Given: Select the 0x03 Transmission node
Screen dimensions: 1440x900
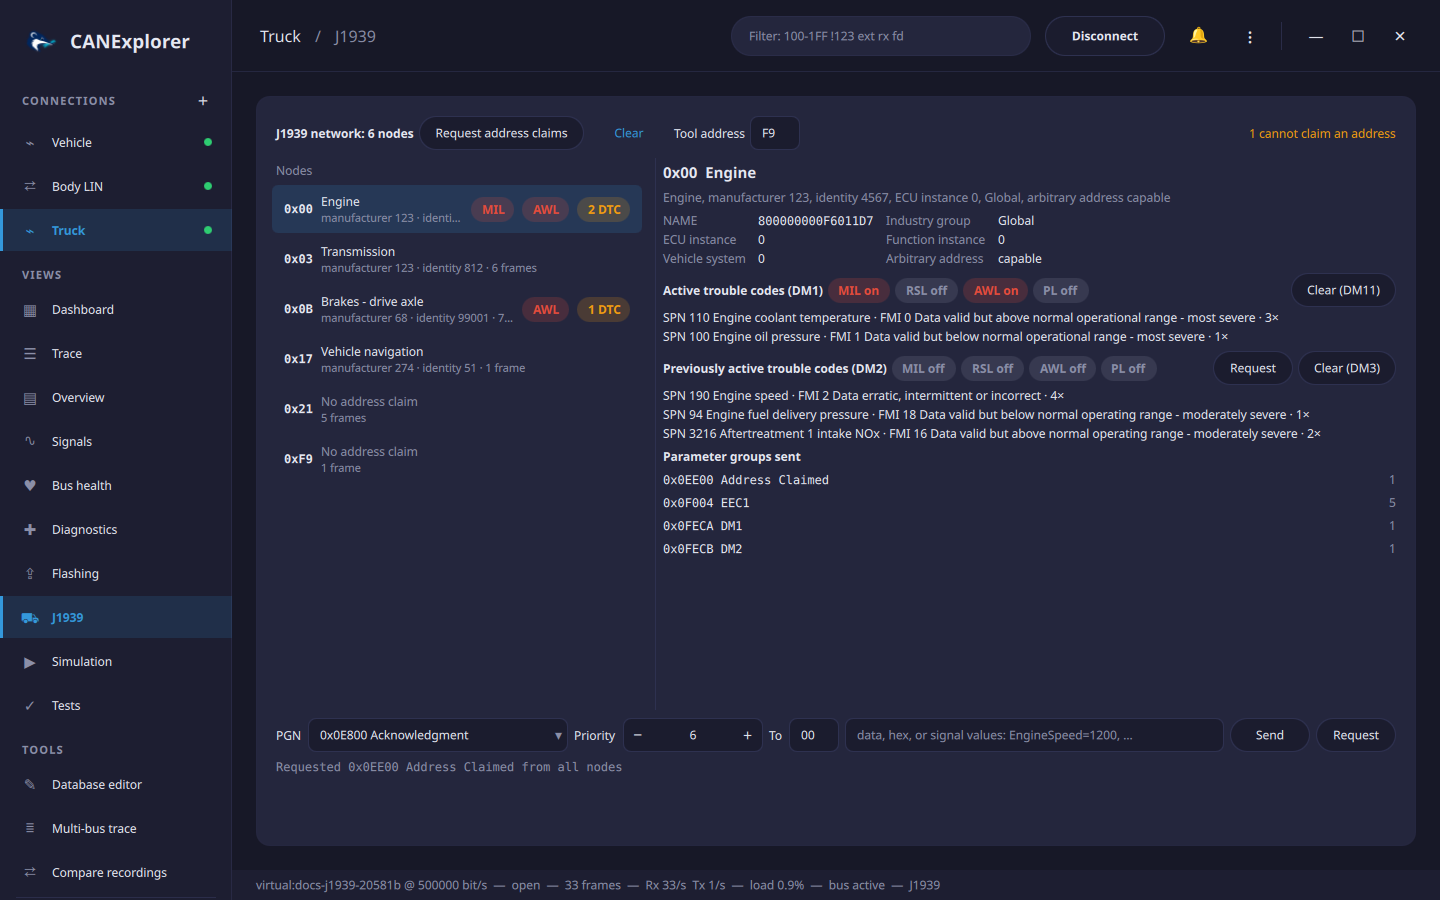Looking at the screenshot, I should tap(457, 259).
